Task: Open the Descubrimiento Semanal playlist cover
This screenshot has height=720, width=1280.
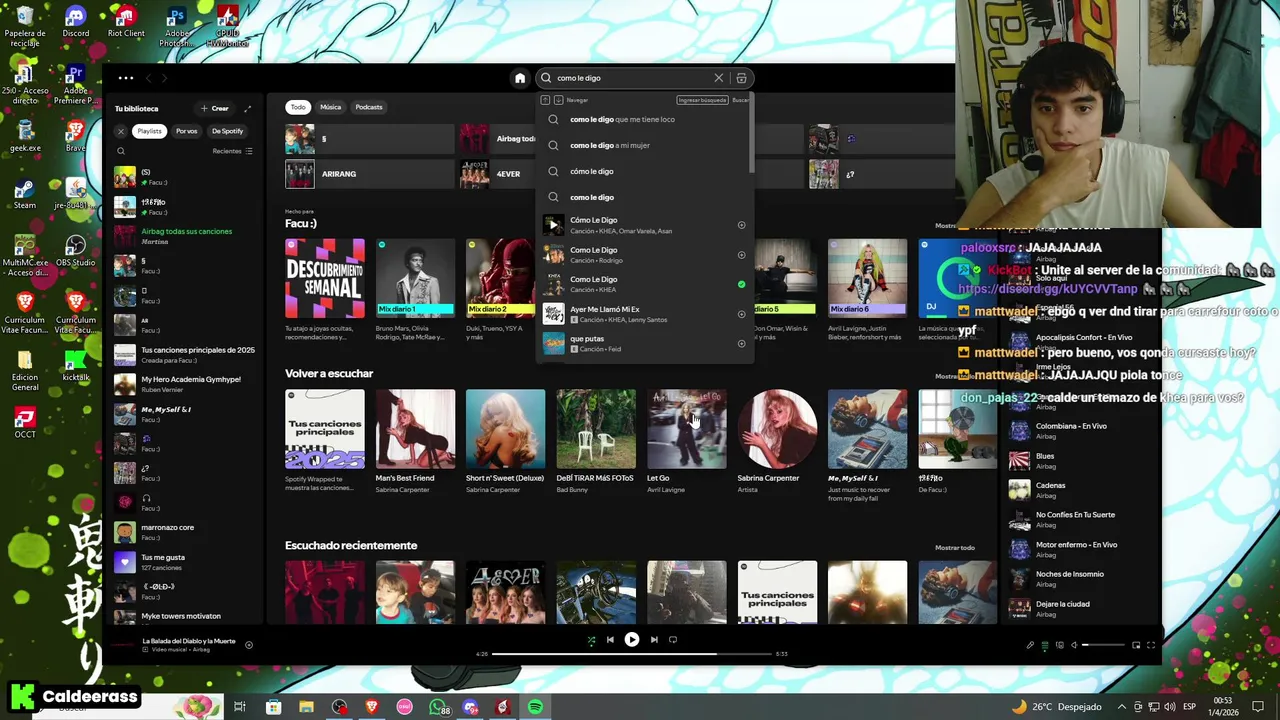Action: (325, 278)
